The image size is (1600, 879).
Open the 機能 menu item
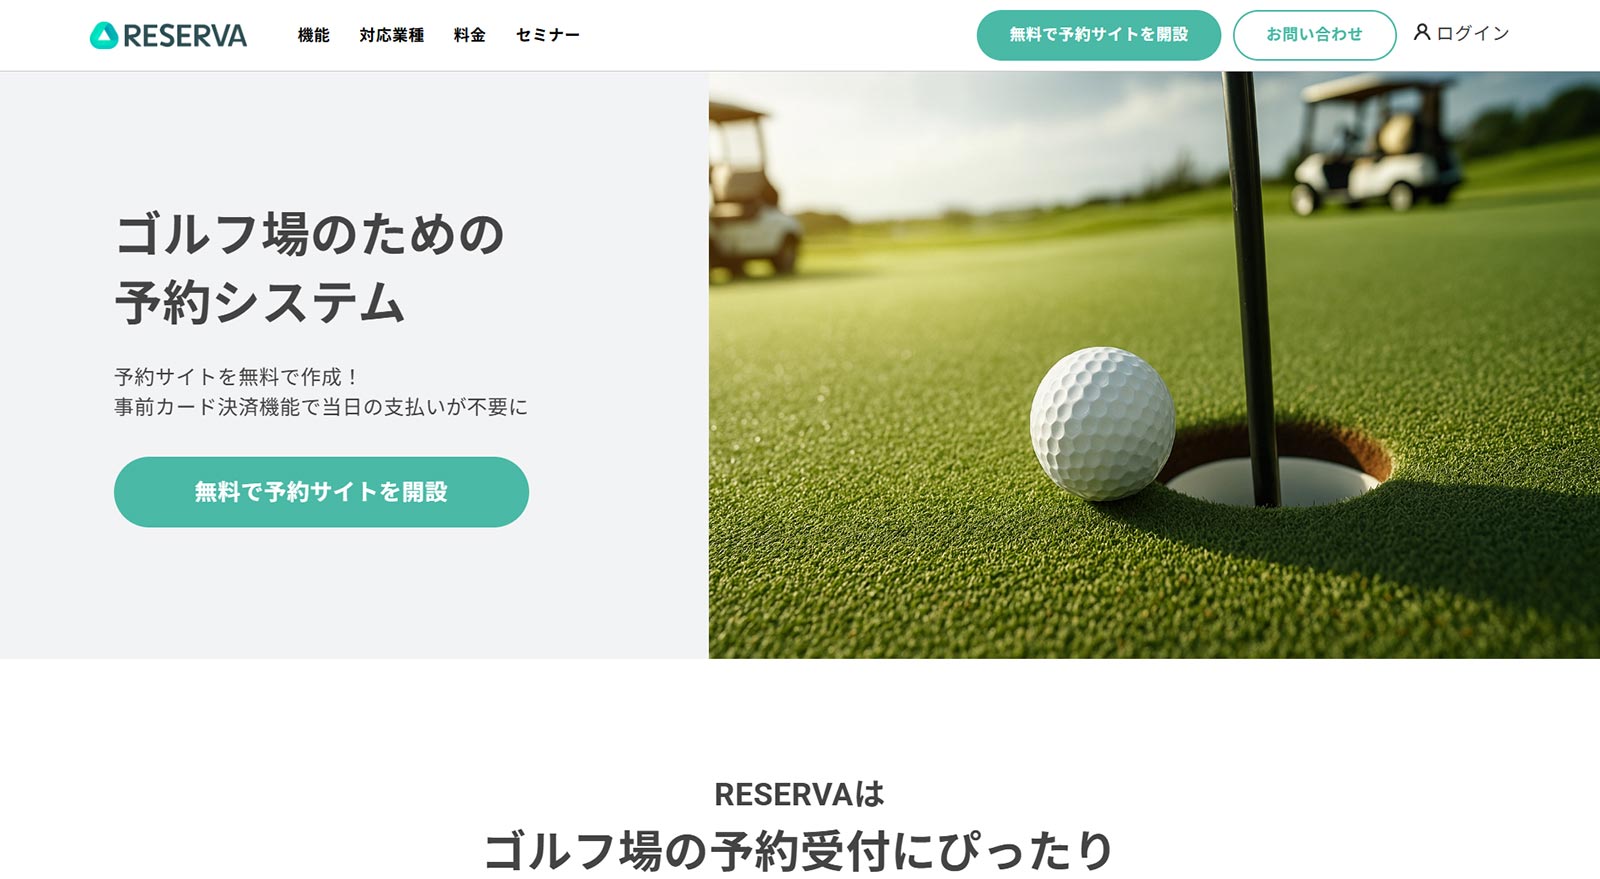pos(313,35)
